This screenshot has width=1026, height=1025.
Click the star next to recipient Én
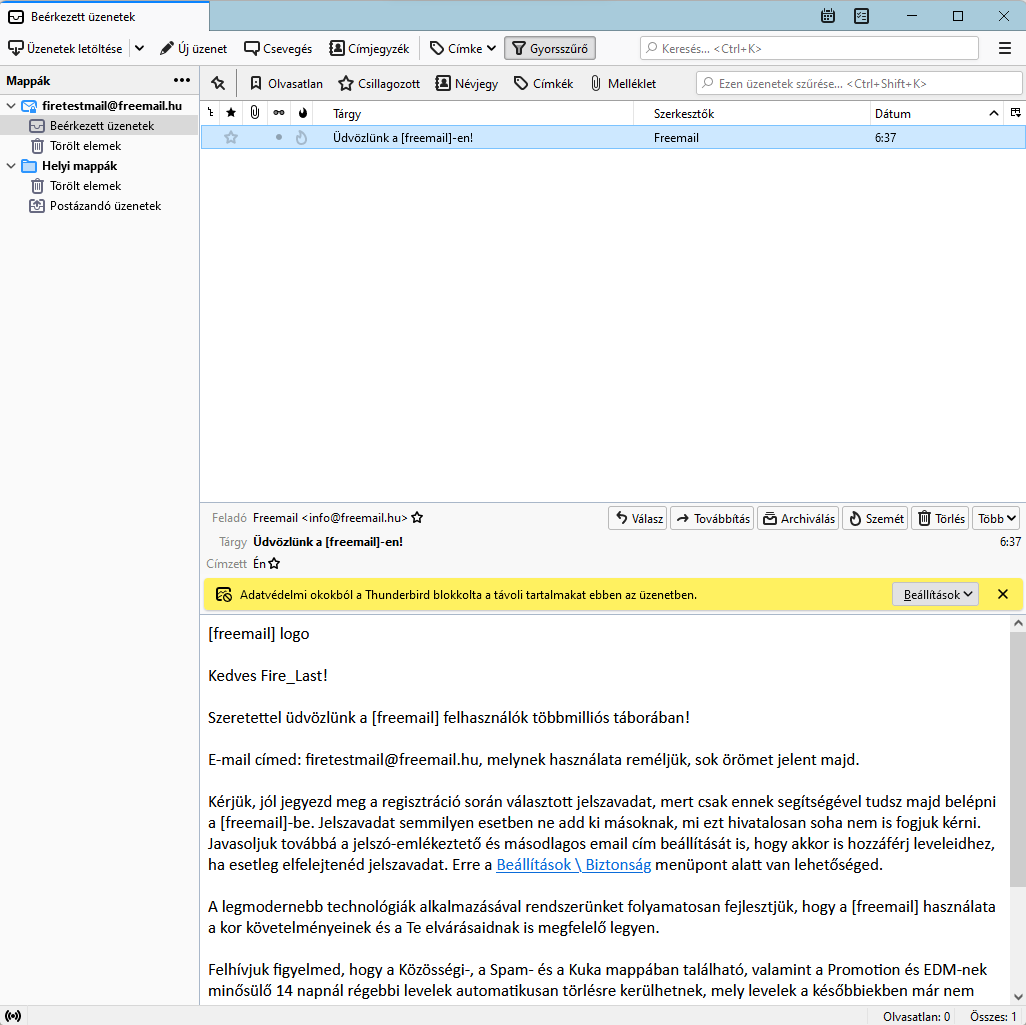[274, 564]
